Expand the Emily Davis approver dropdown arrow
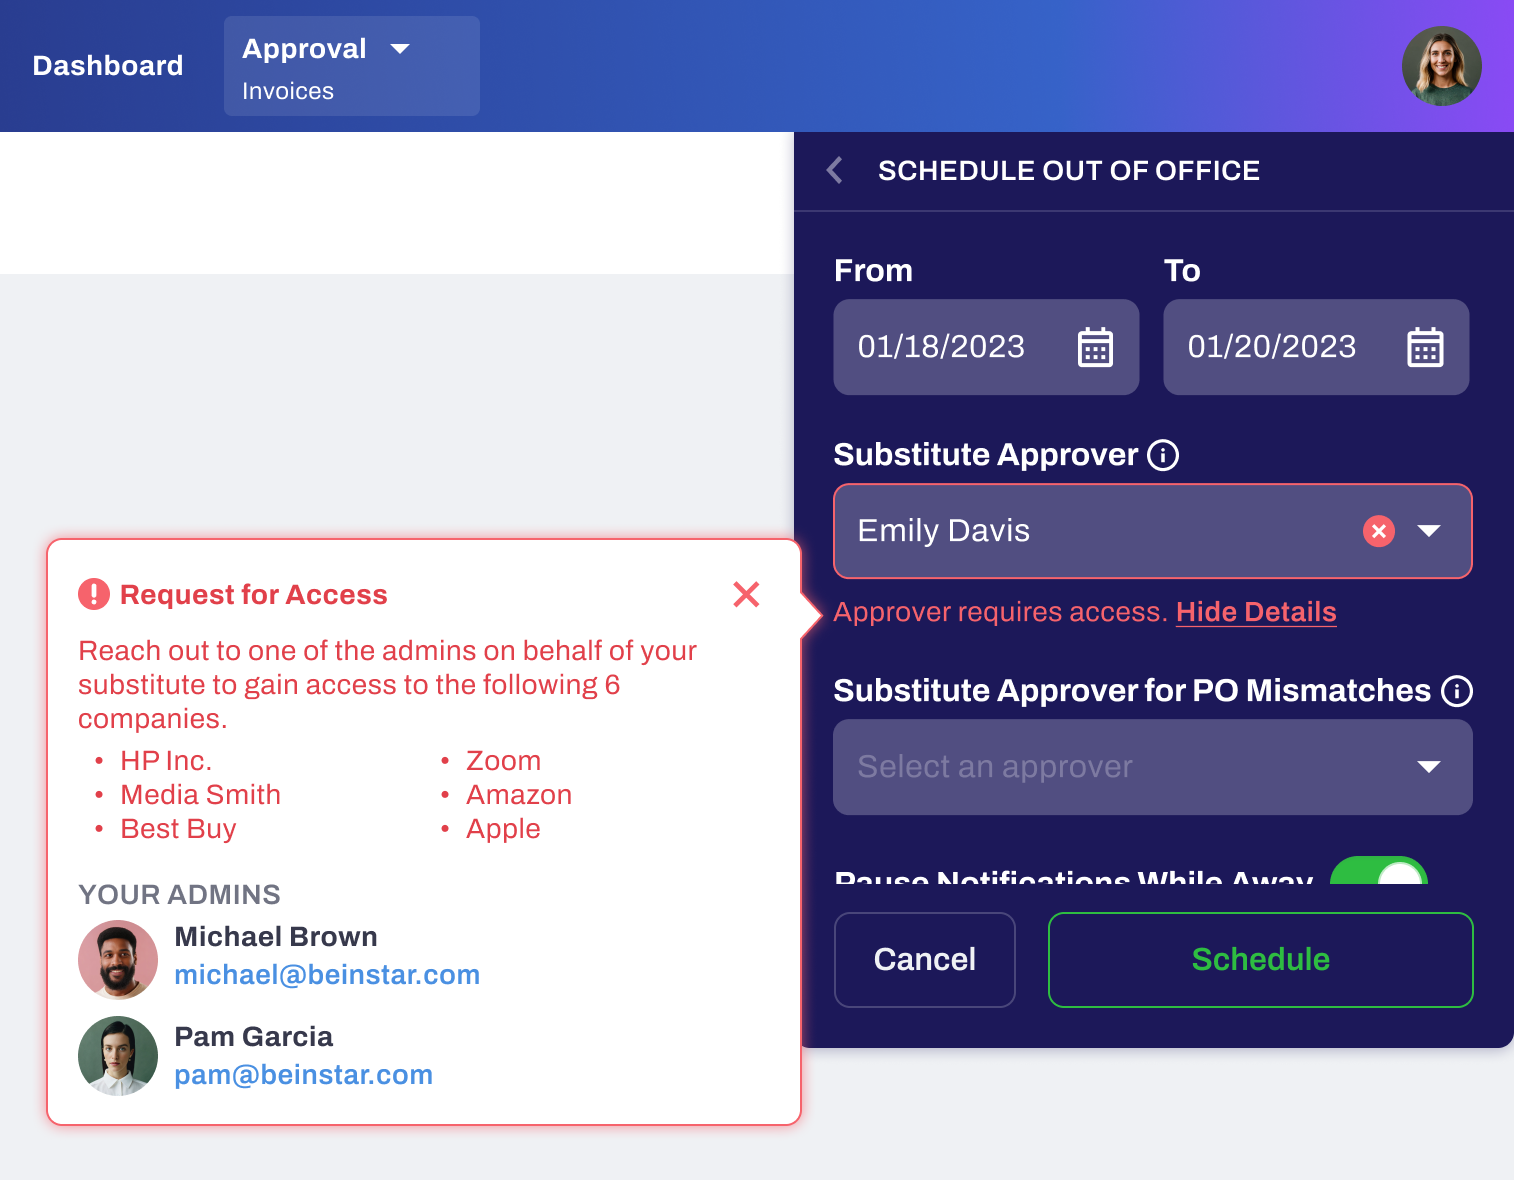The width and height of the screenshot is (1514, 1180). point(1429,531)
